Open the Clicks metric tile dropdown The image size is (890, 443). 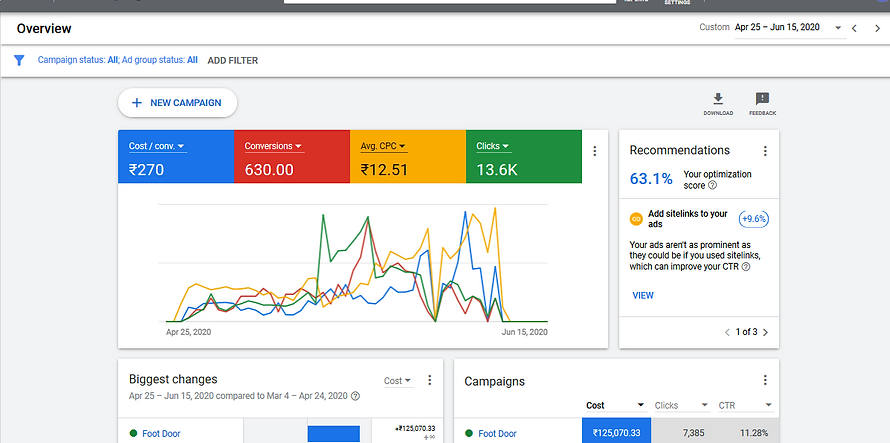coord(493,147)
